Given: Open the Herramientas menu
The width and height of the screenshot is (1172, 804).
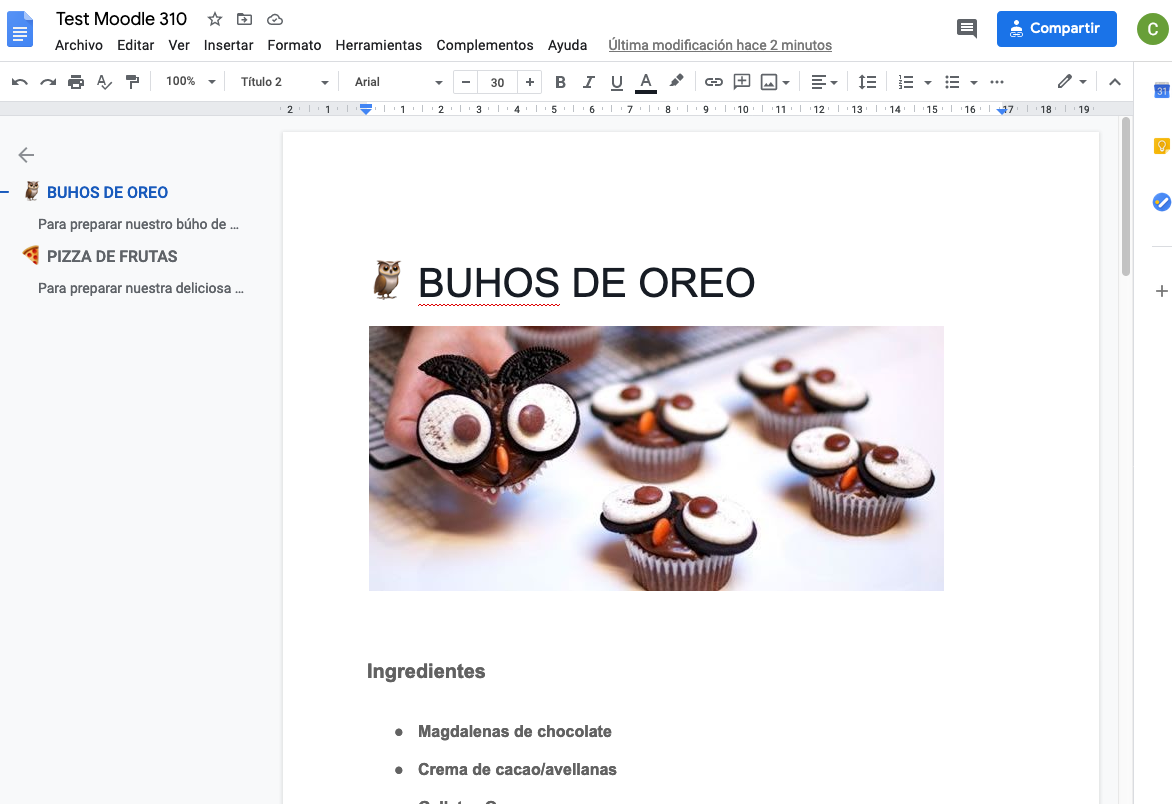Looking at the screenshot, I should click(x=378, y=46).
